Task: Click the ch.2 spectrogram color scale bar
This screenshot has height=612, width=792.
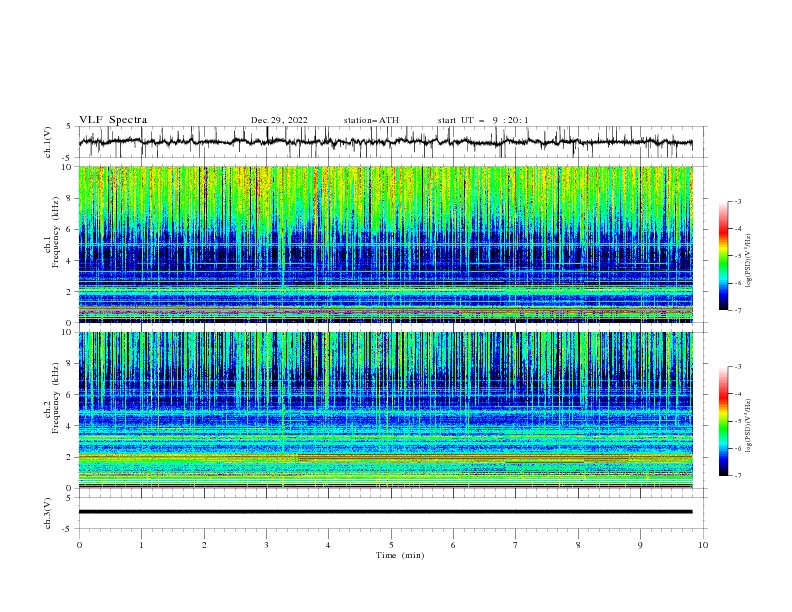Action: [x=723, y=421]
